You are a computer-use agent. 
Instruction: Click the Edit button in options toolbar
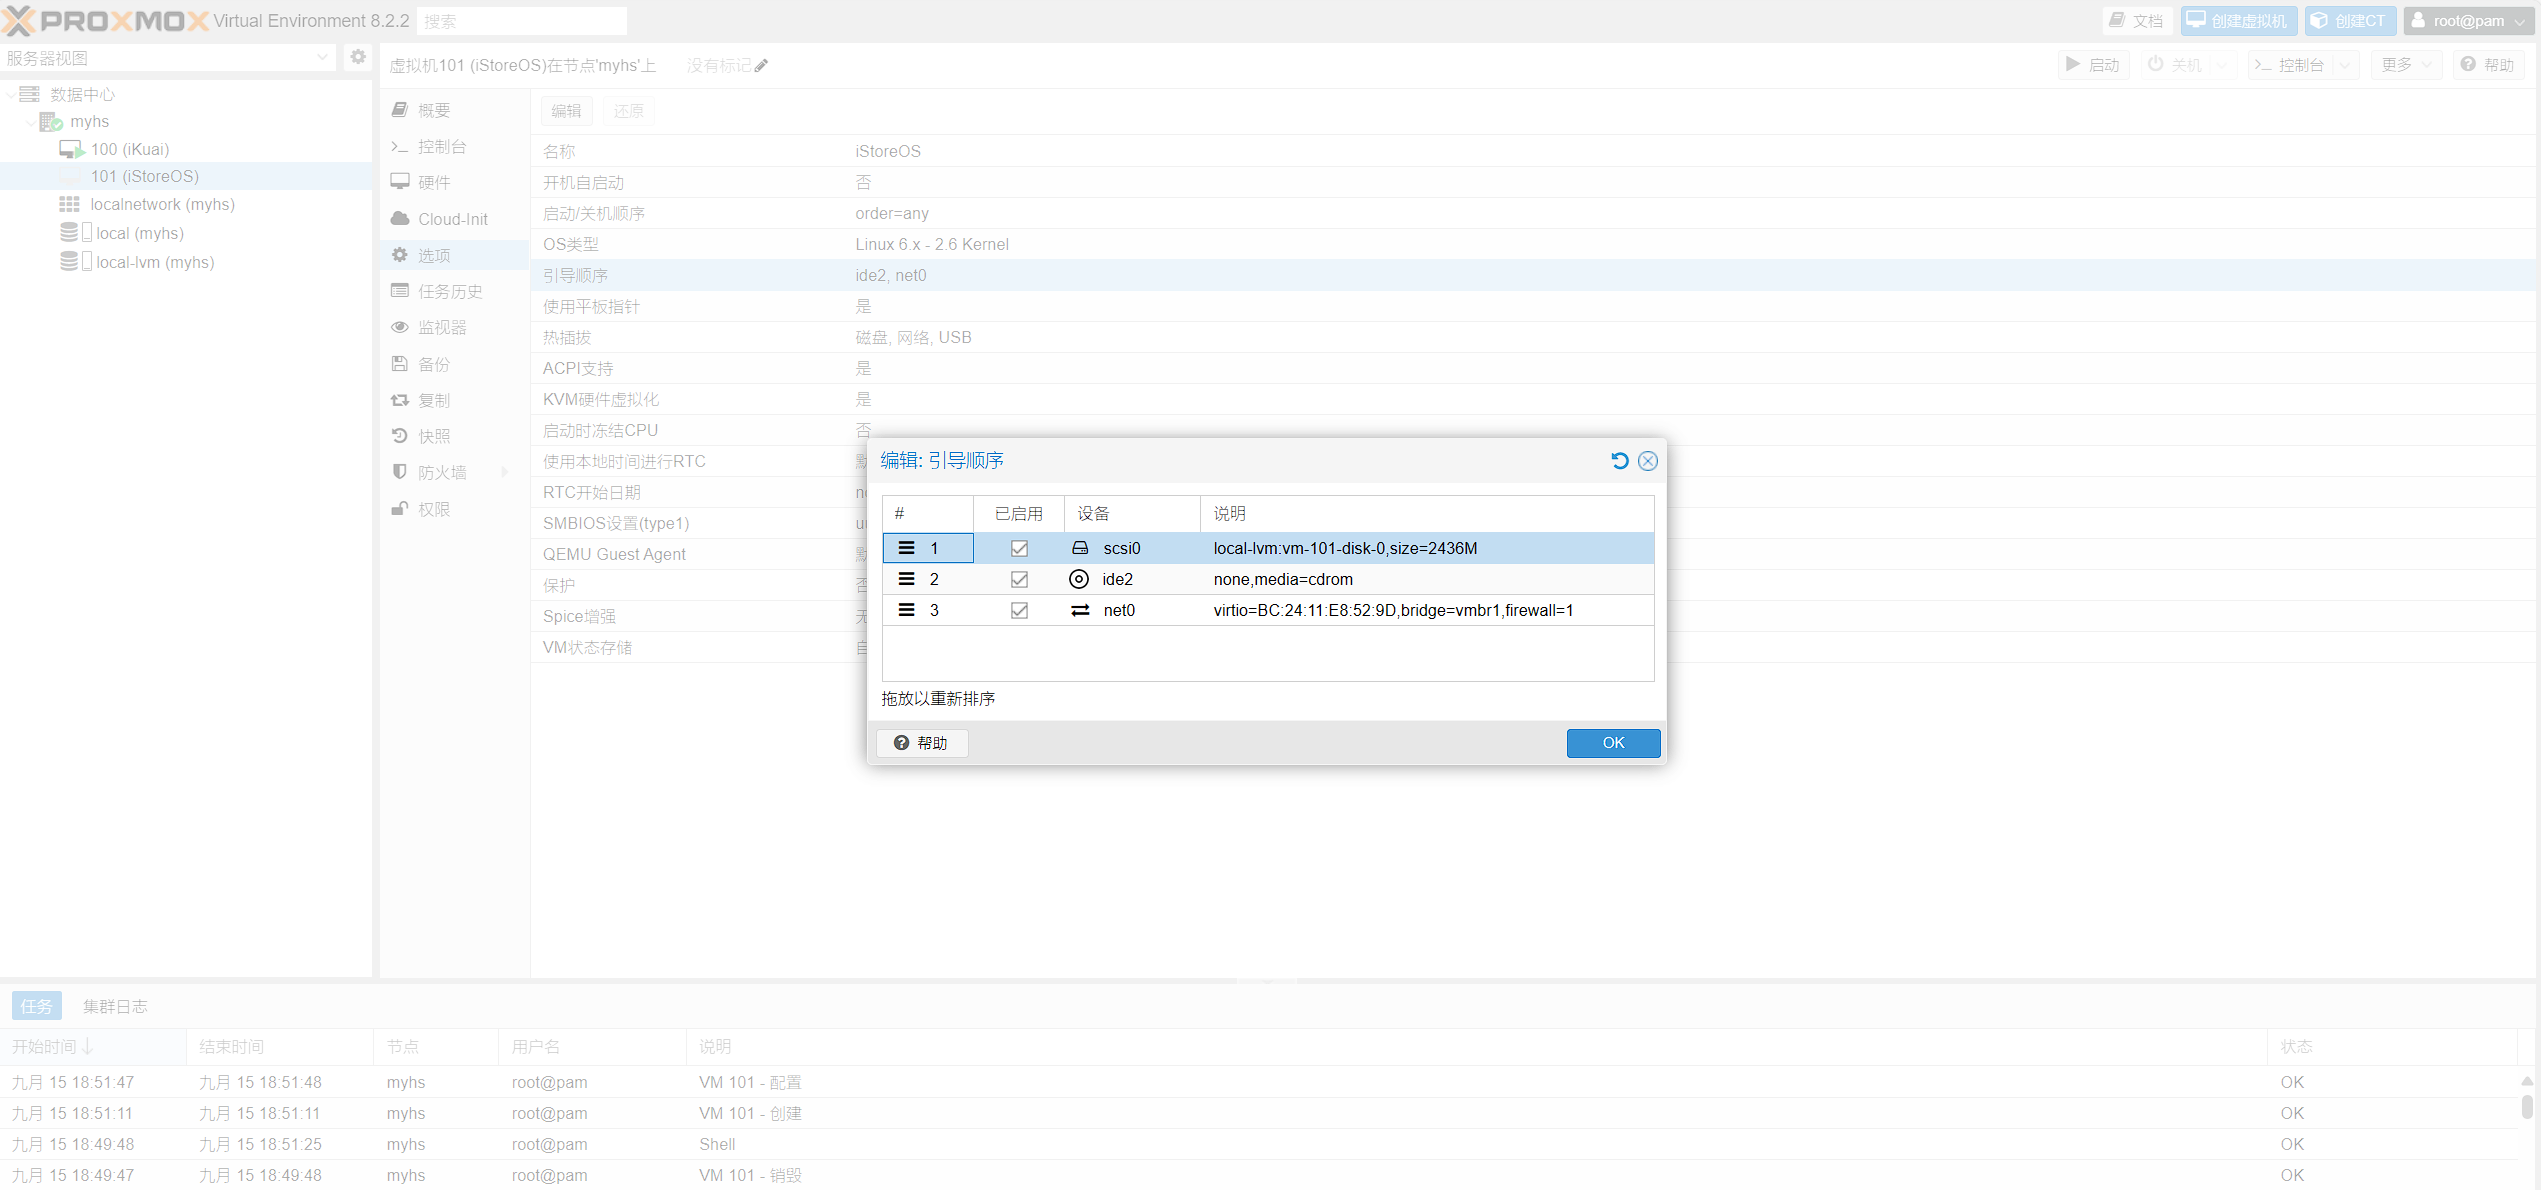click(x=566, y=111)
